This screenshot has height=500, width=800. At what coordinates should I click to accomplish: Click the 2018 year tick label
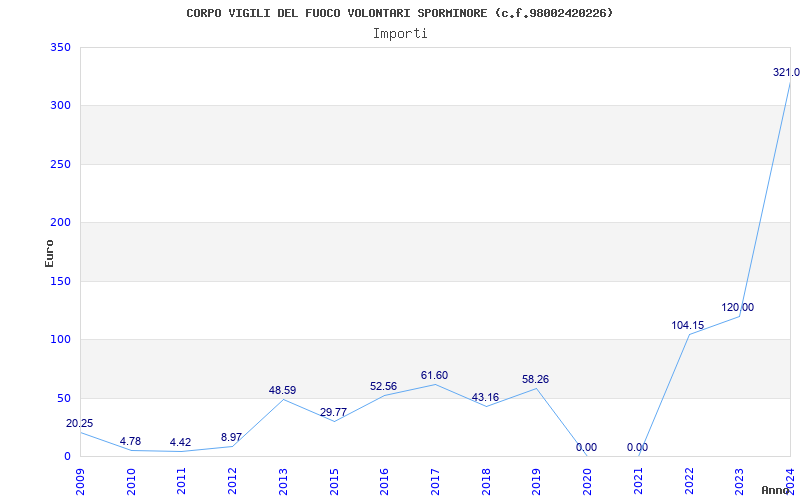486,482
